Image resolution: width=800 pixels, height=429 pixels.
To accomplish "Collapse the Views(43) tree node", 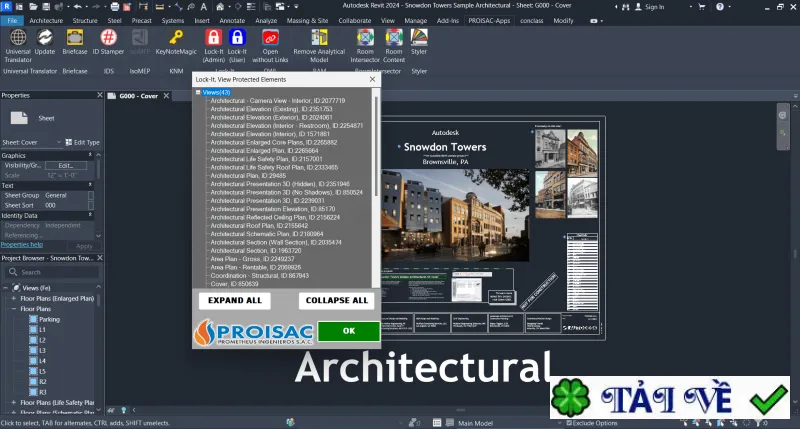I will pyautogui.click(x=198, y=92).
